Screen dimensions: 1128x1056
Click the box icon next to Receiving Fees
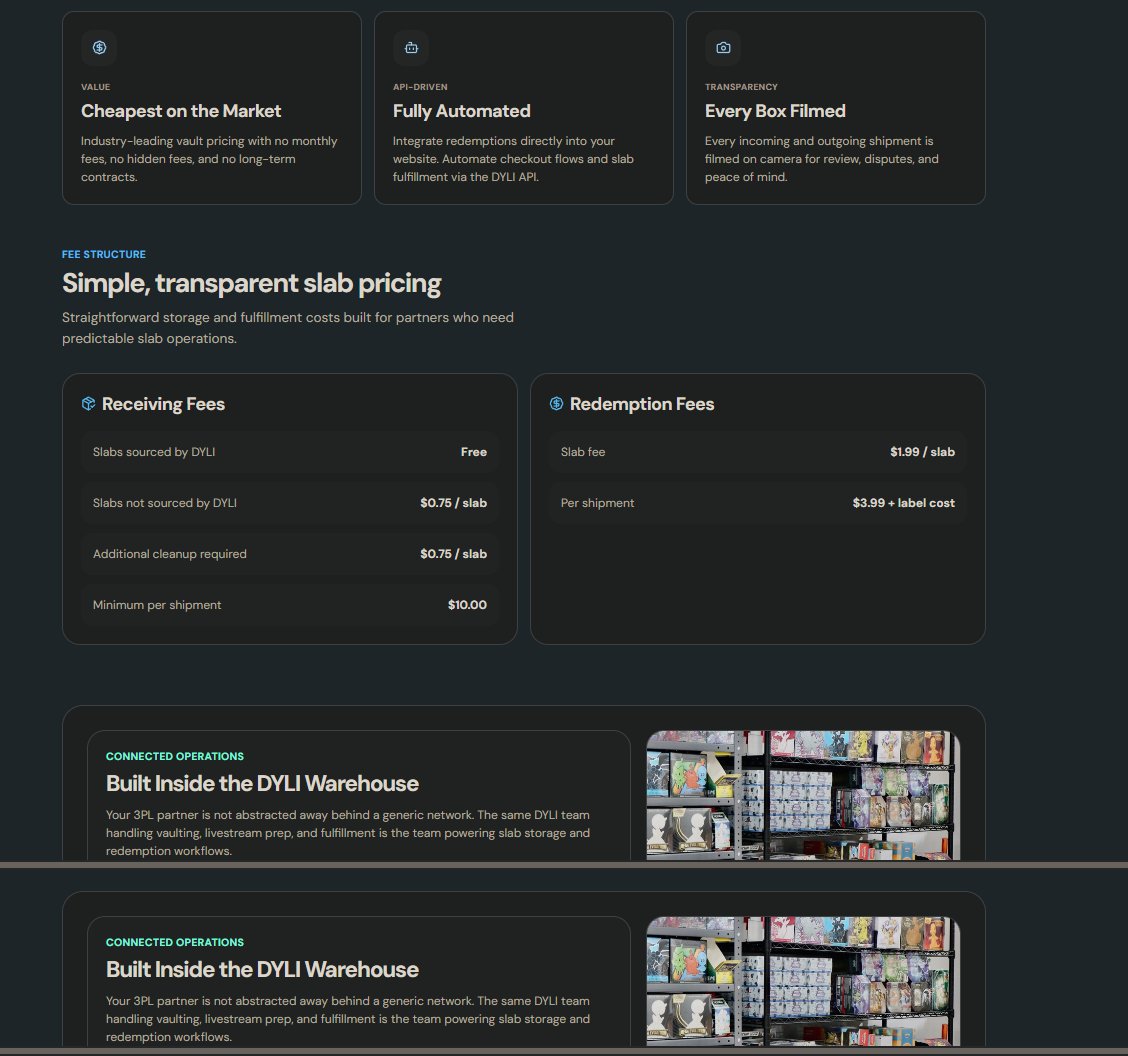88,404
